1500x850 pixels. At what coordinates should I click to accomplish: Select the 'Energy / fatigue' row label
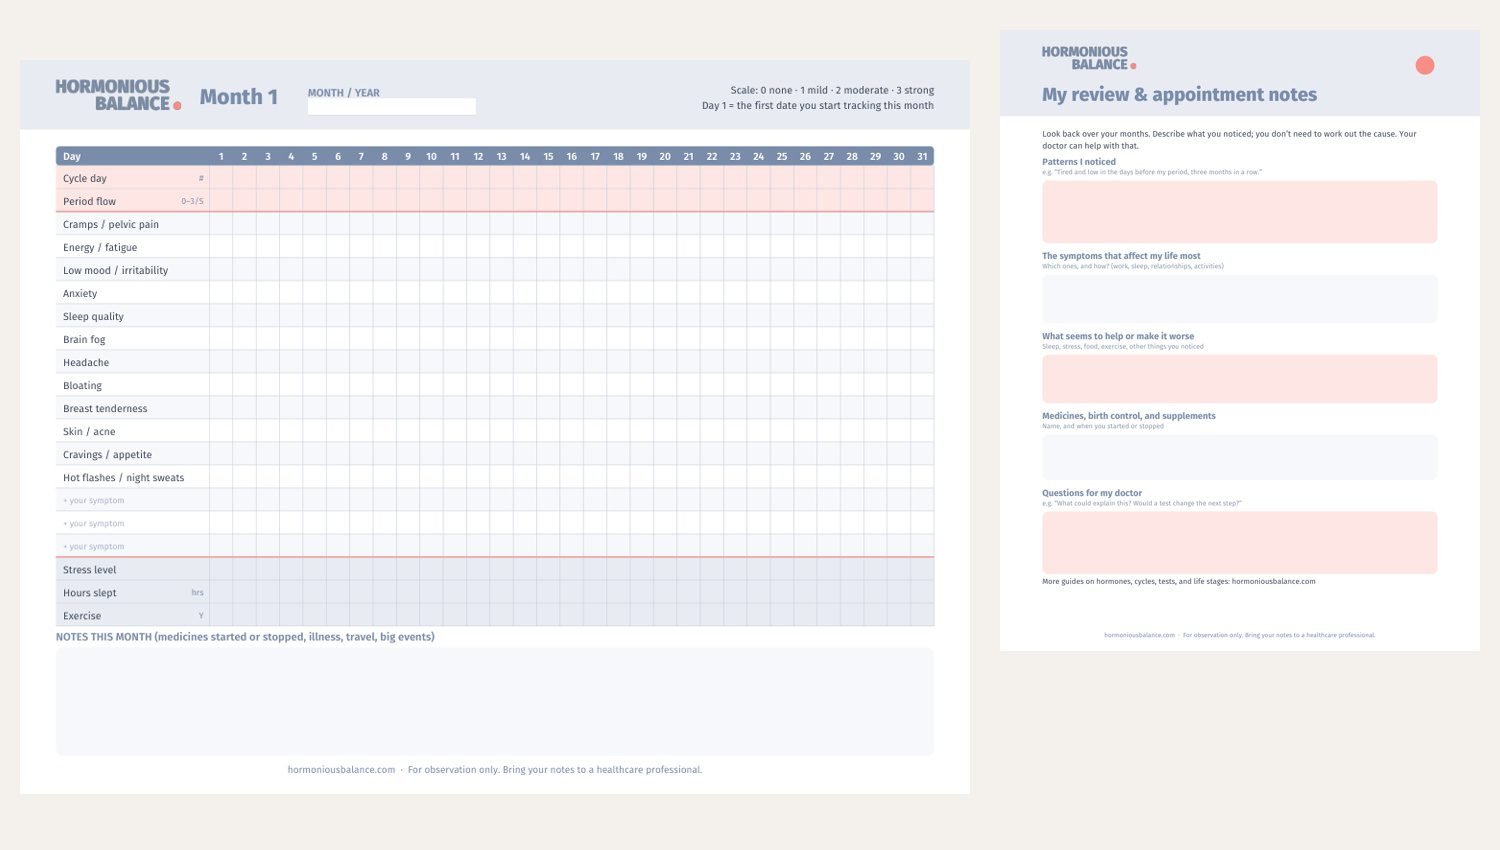(100, 247)
